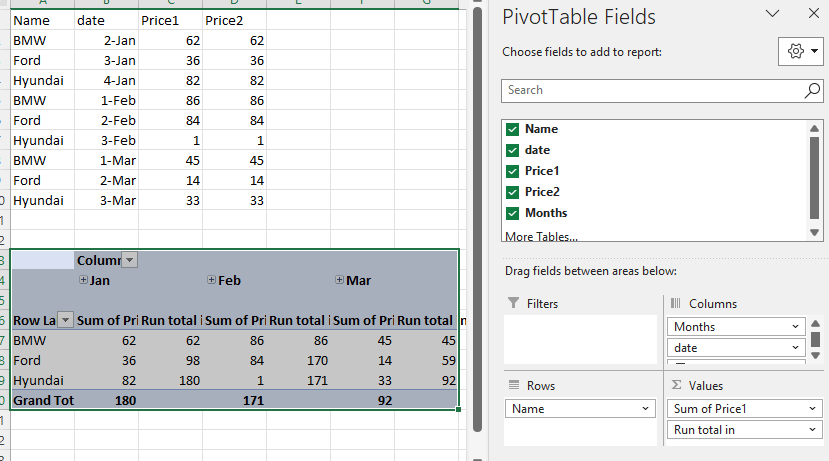Select the 1-Feb date cell
Image resolution: width=829 pixels, height=461 pixels.
[106, 101]
